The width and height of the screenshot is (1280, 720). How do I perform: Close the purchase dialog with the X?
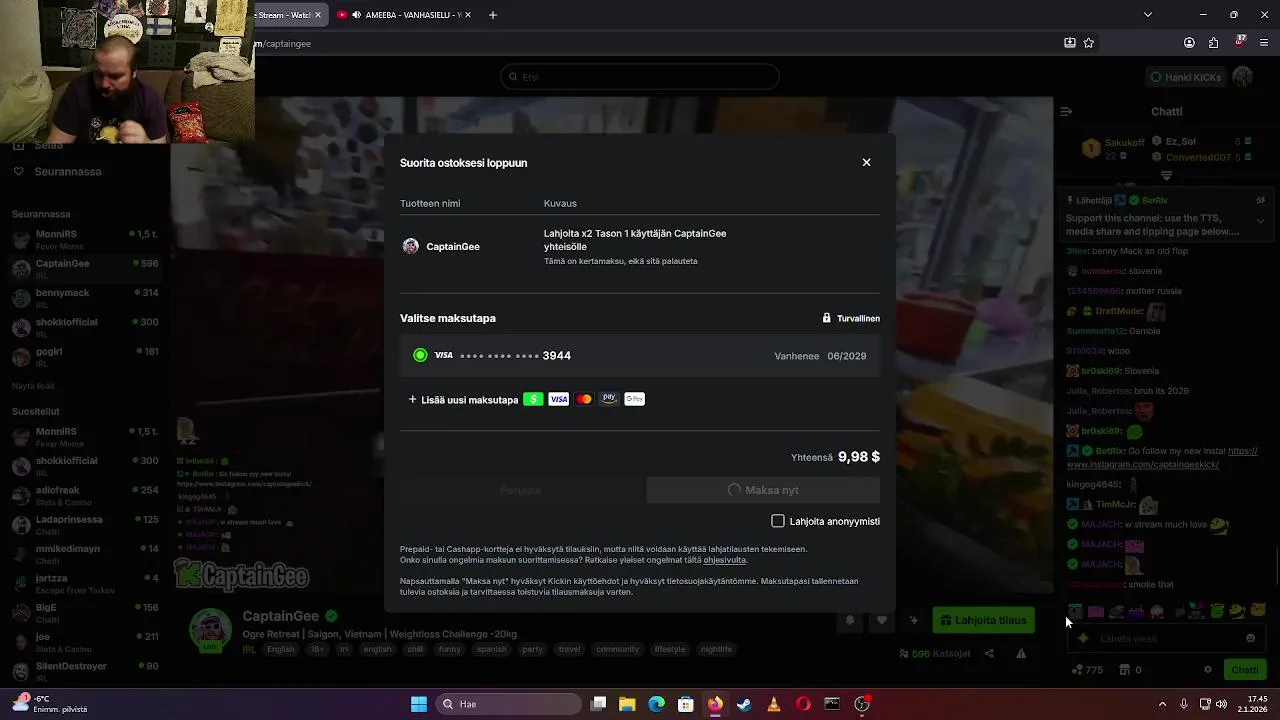(866, 162)
